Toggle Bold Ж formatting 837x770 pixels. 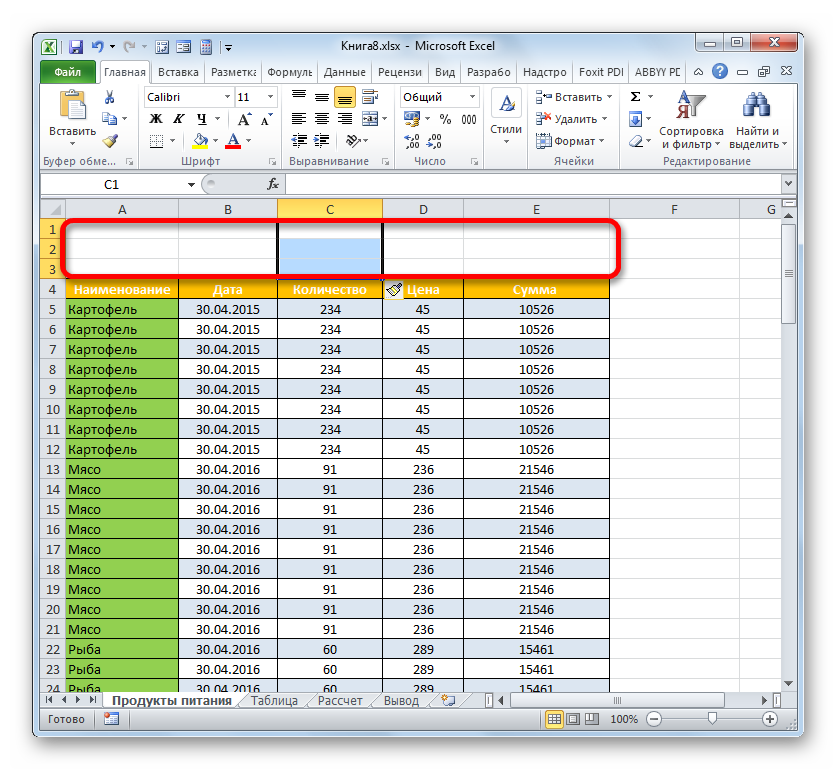[x=156, y=119]
